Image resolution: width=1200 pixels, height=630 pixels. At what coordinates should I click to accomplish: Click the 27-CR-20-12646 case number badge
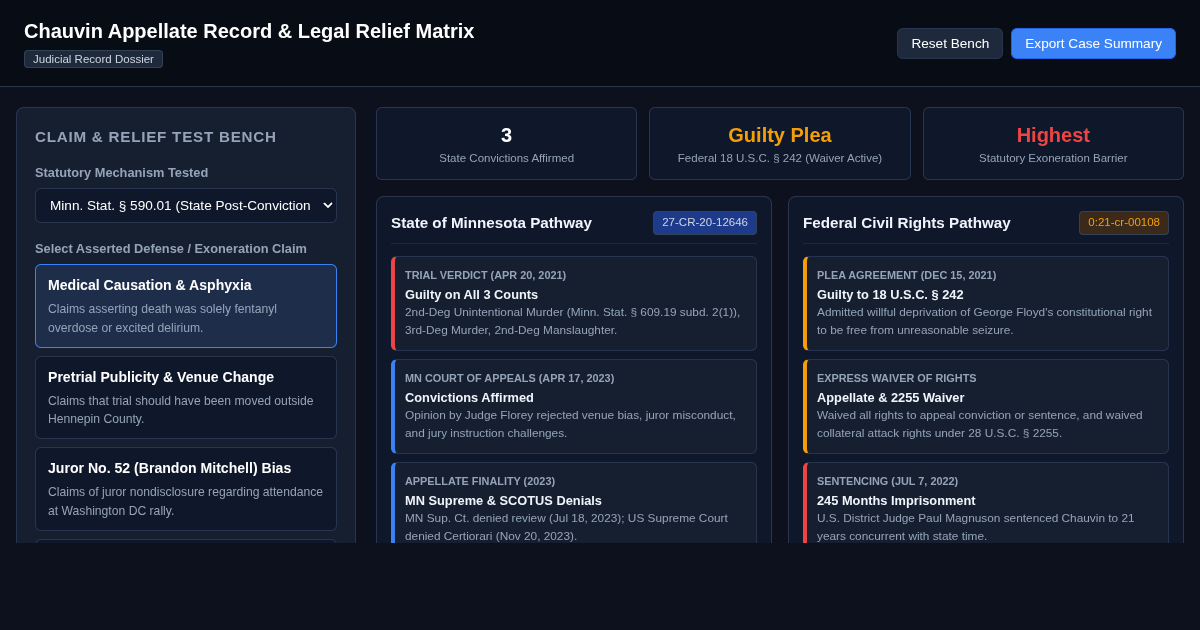705,223
